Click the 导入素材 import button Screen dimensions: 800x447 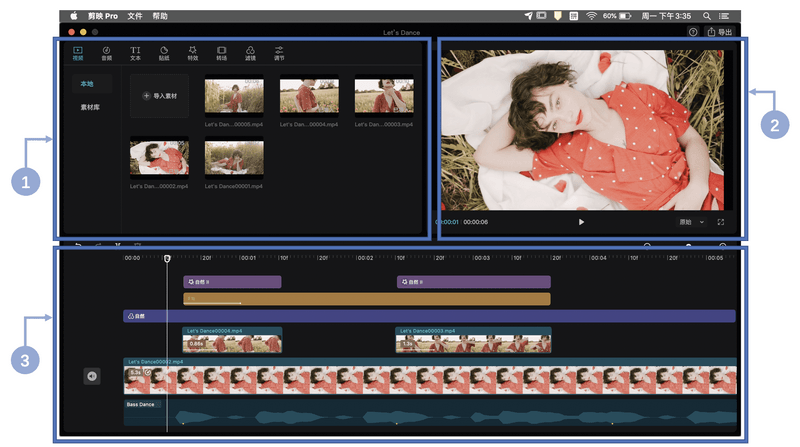159,96
